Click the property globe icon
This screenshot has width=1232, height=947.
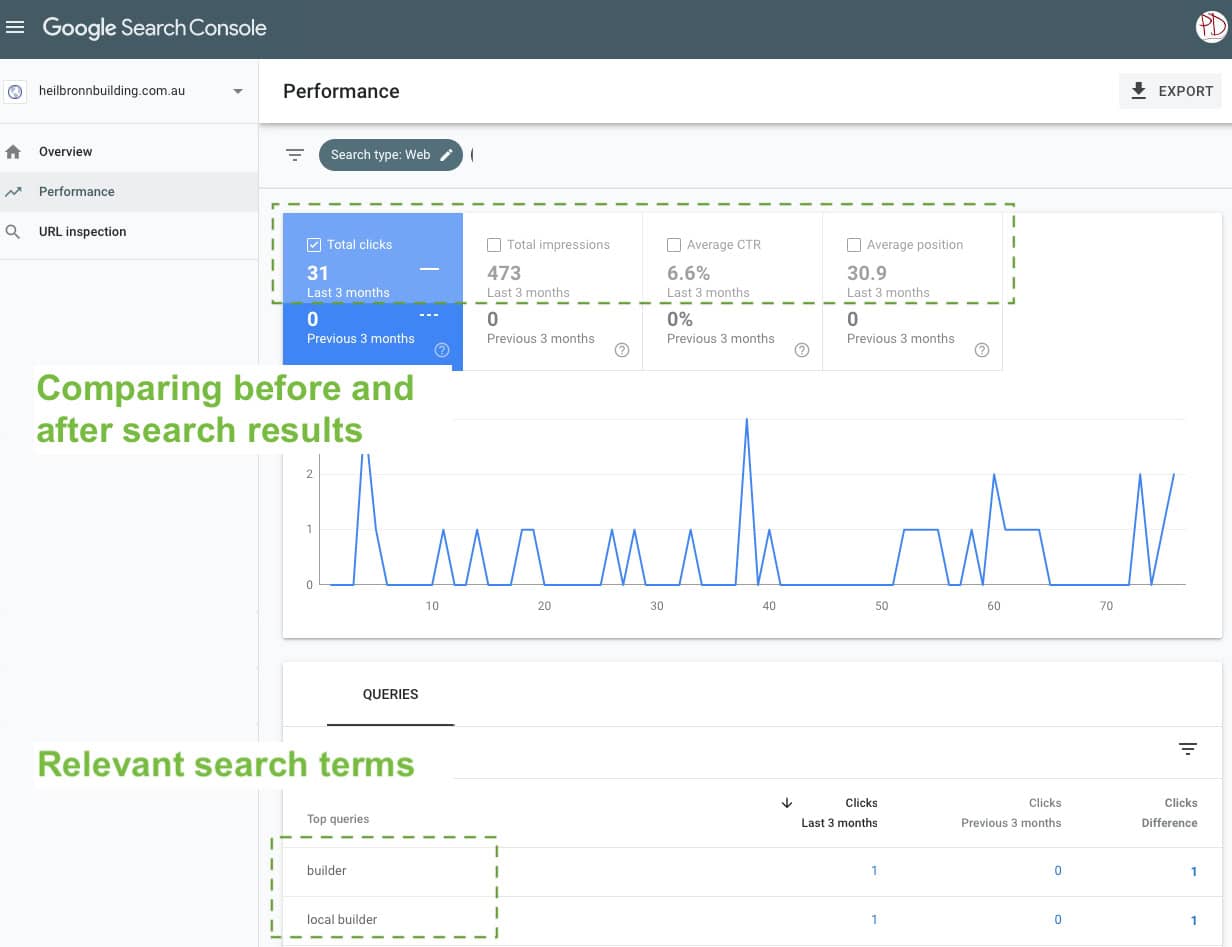coord(15,91)
